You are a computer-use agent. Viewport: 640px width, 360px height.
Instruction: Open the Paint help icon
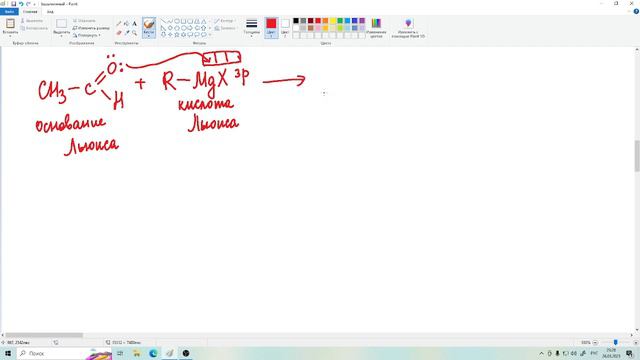coord(636,11)
